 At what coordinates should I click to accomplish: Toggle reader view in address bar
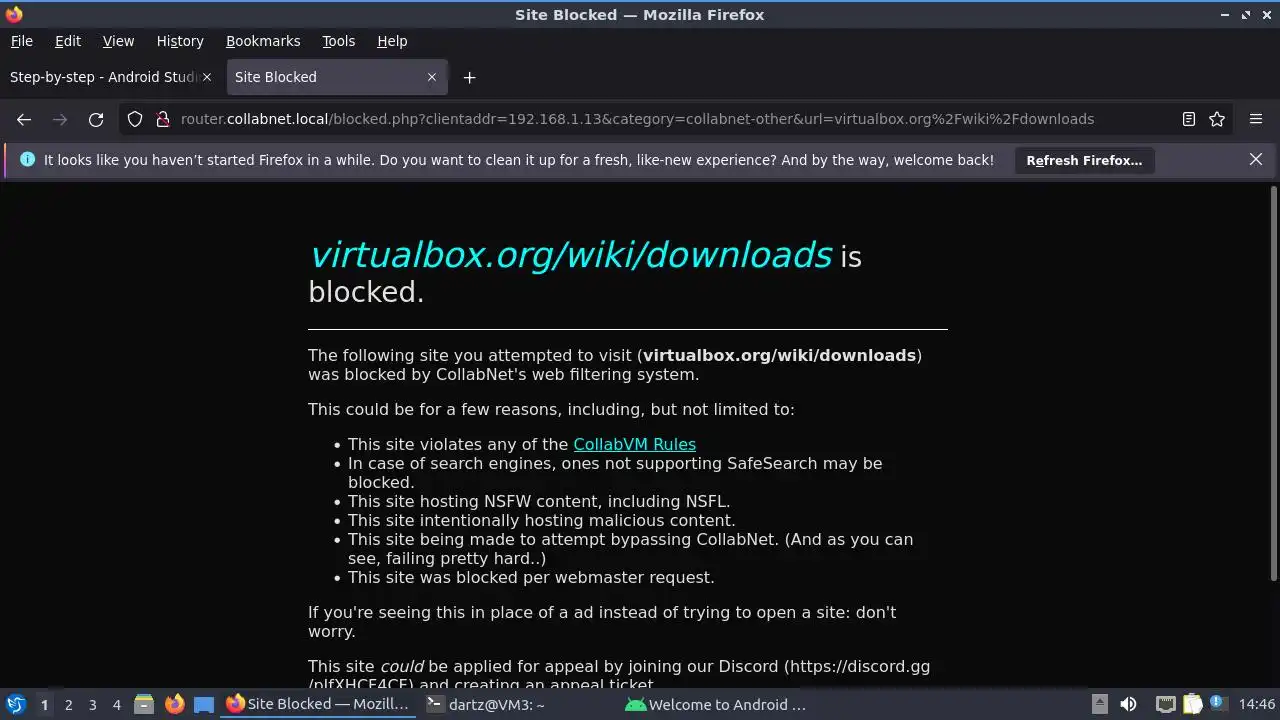pos(1189,119)
